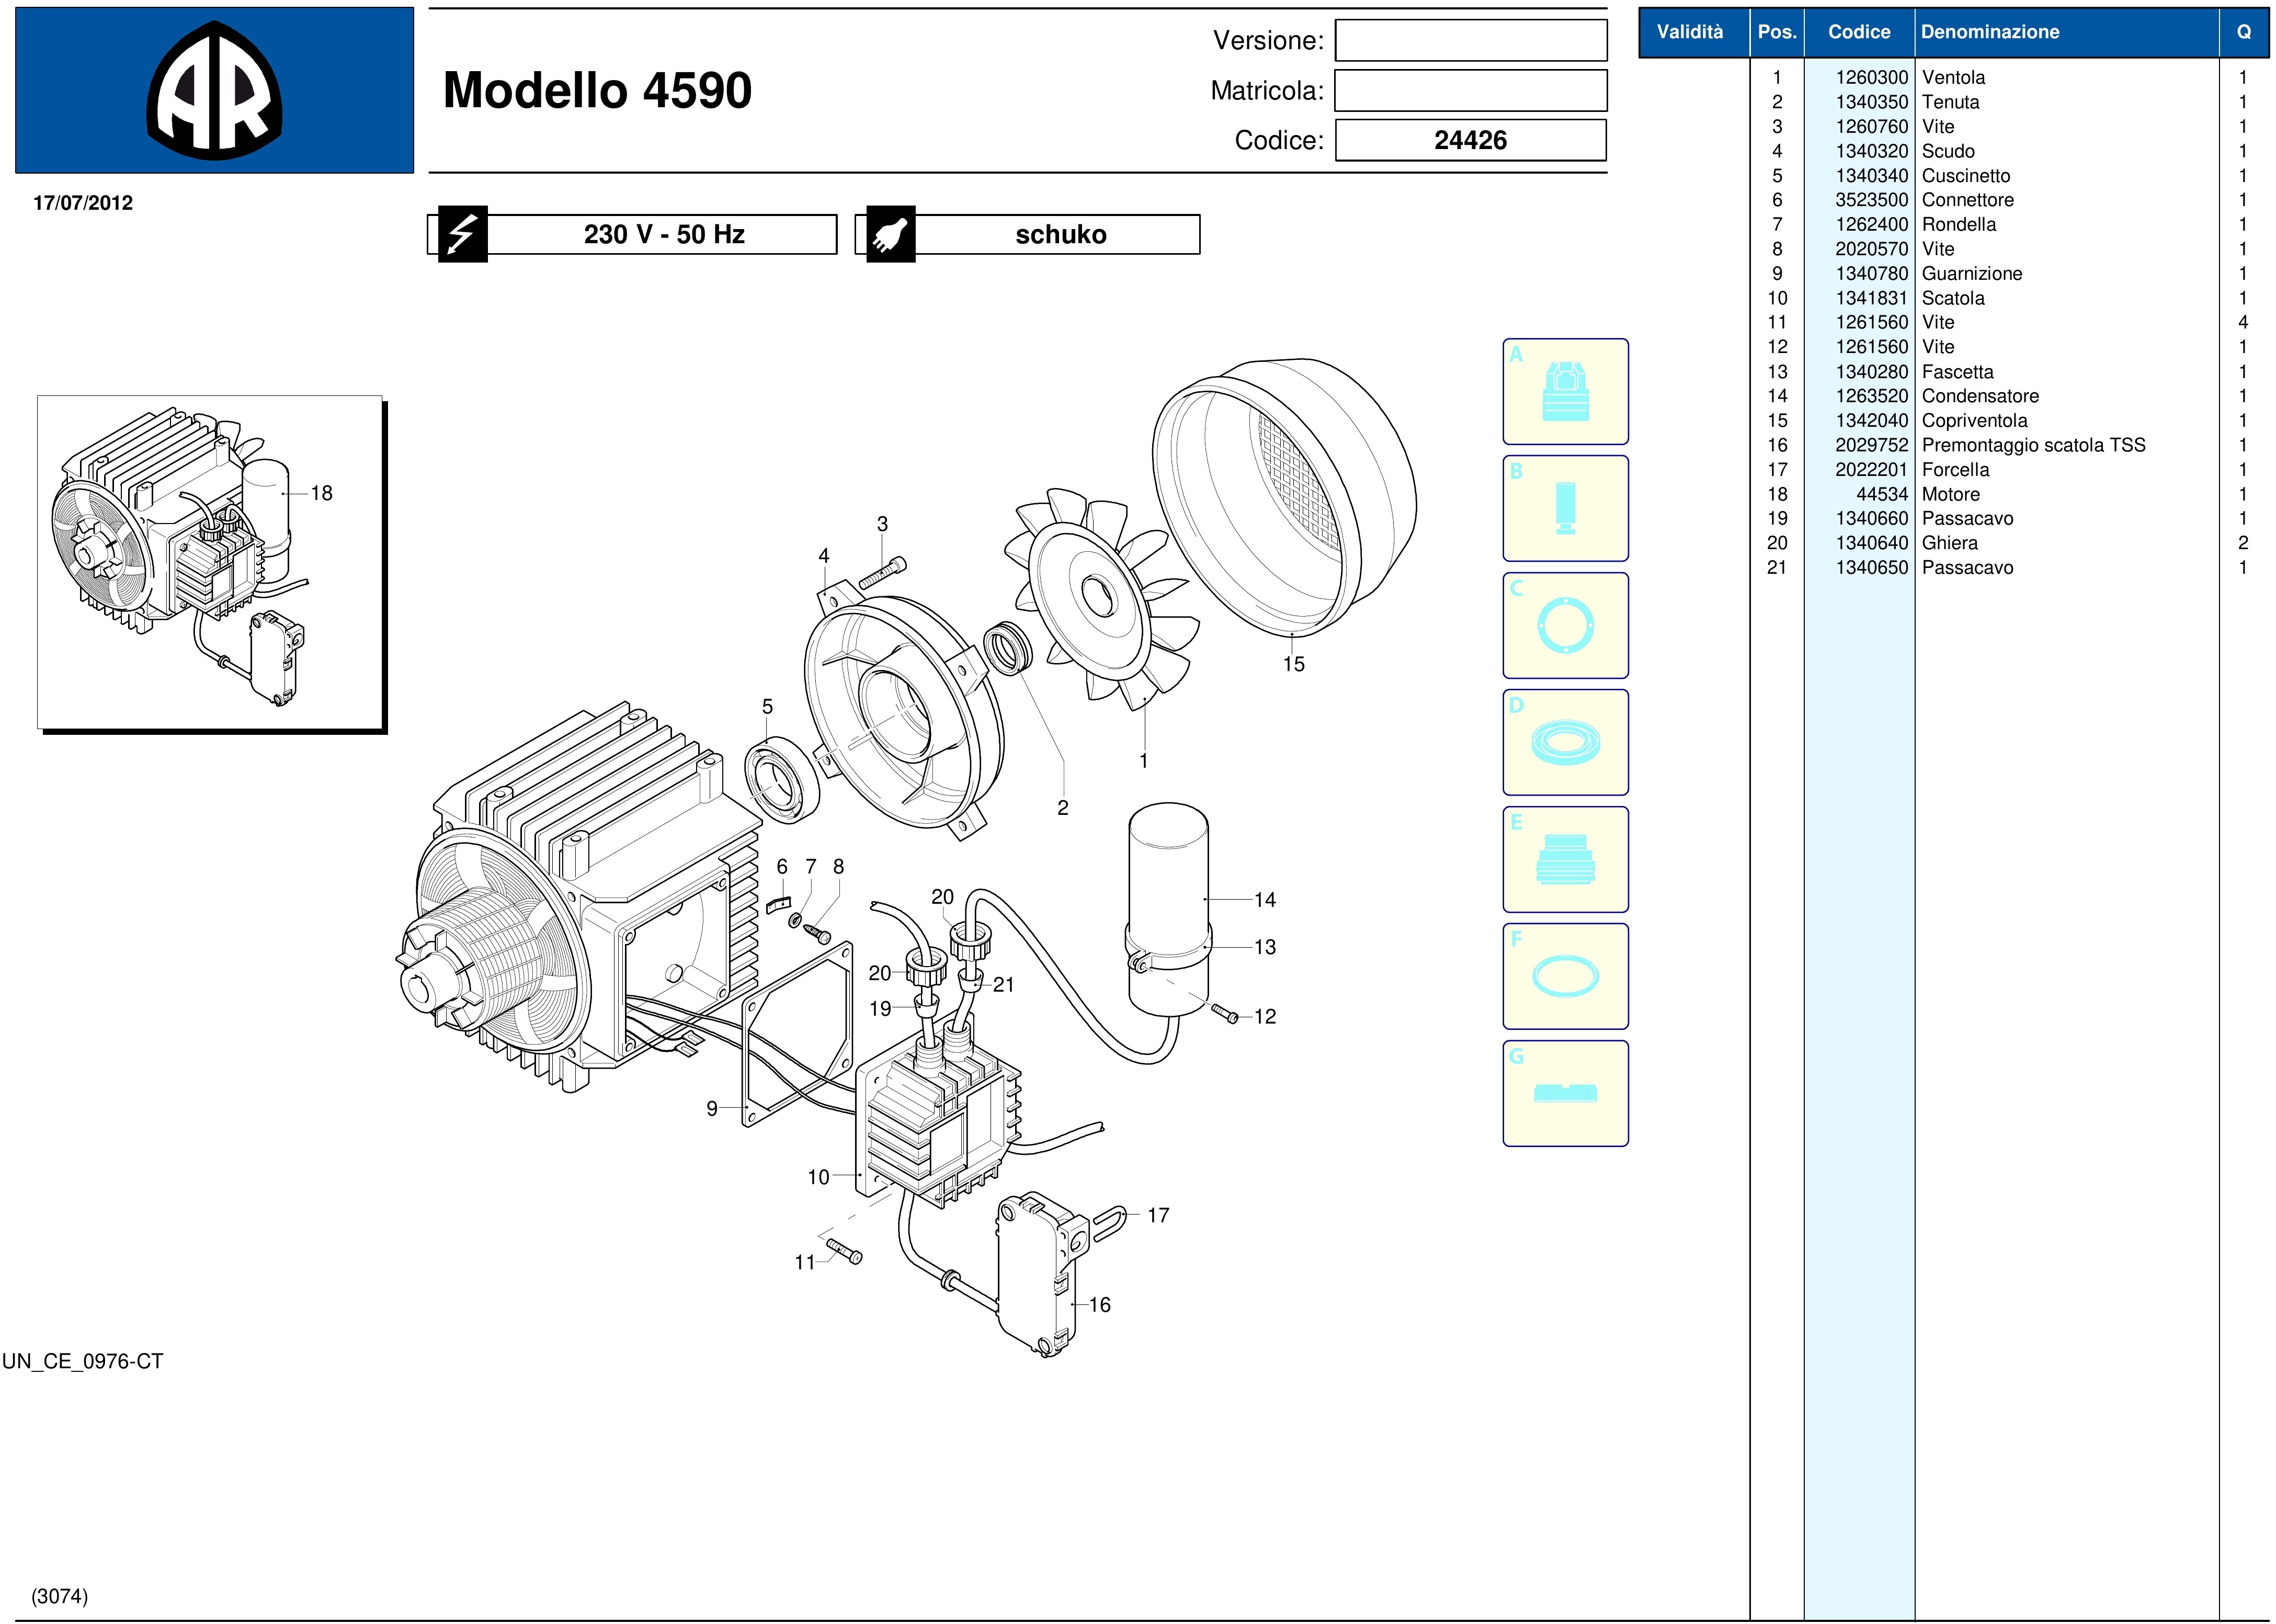Select kit C gasket ring icon
The height and width of the screenshot is (1624, 2276).
point(1565,626)
